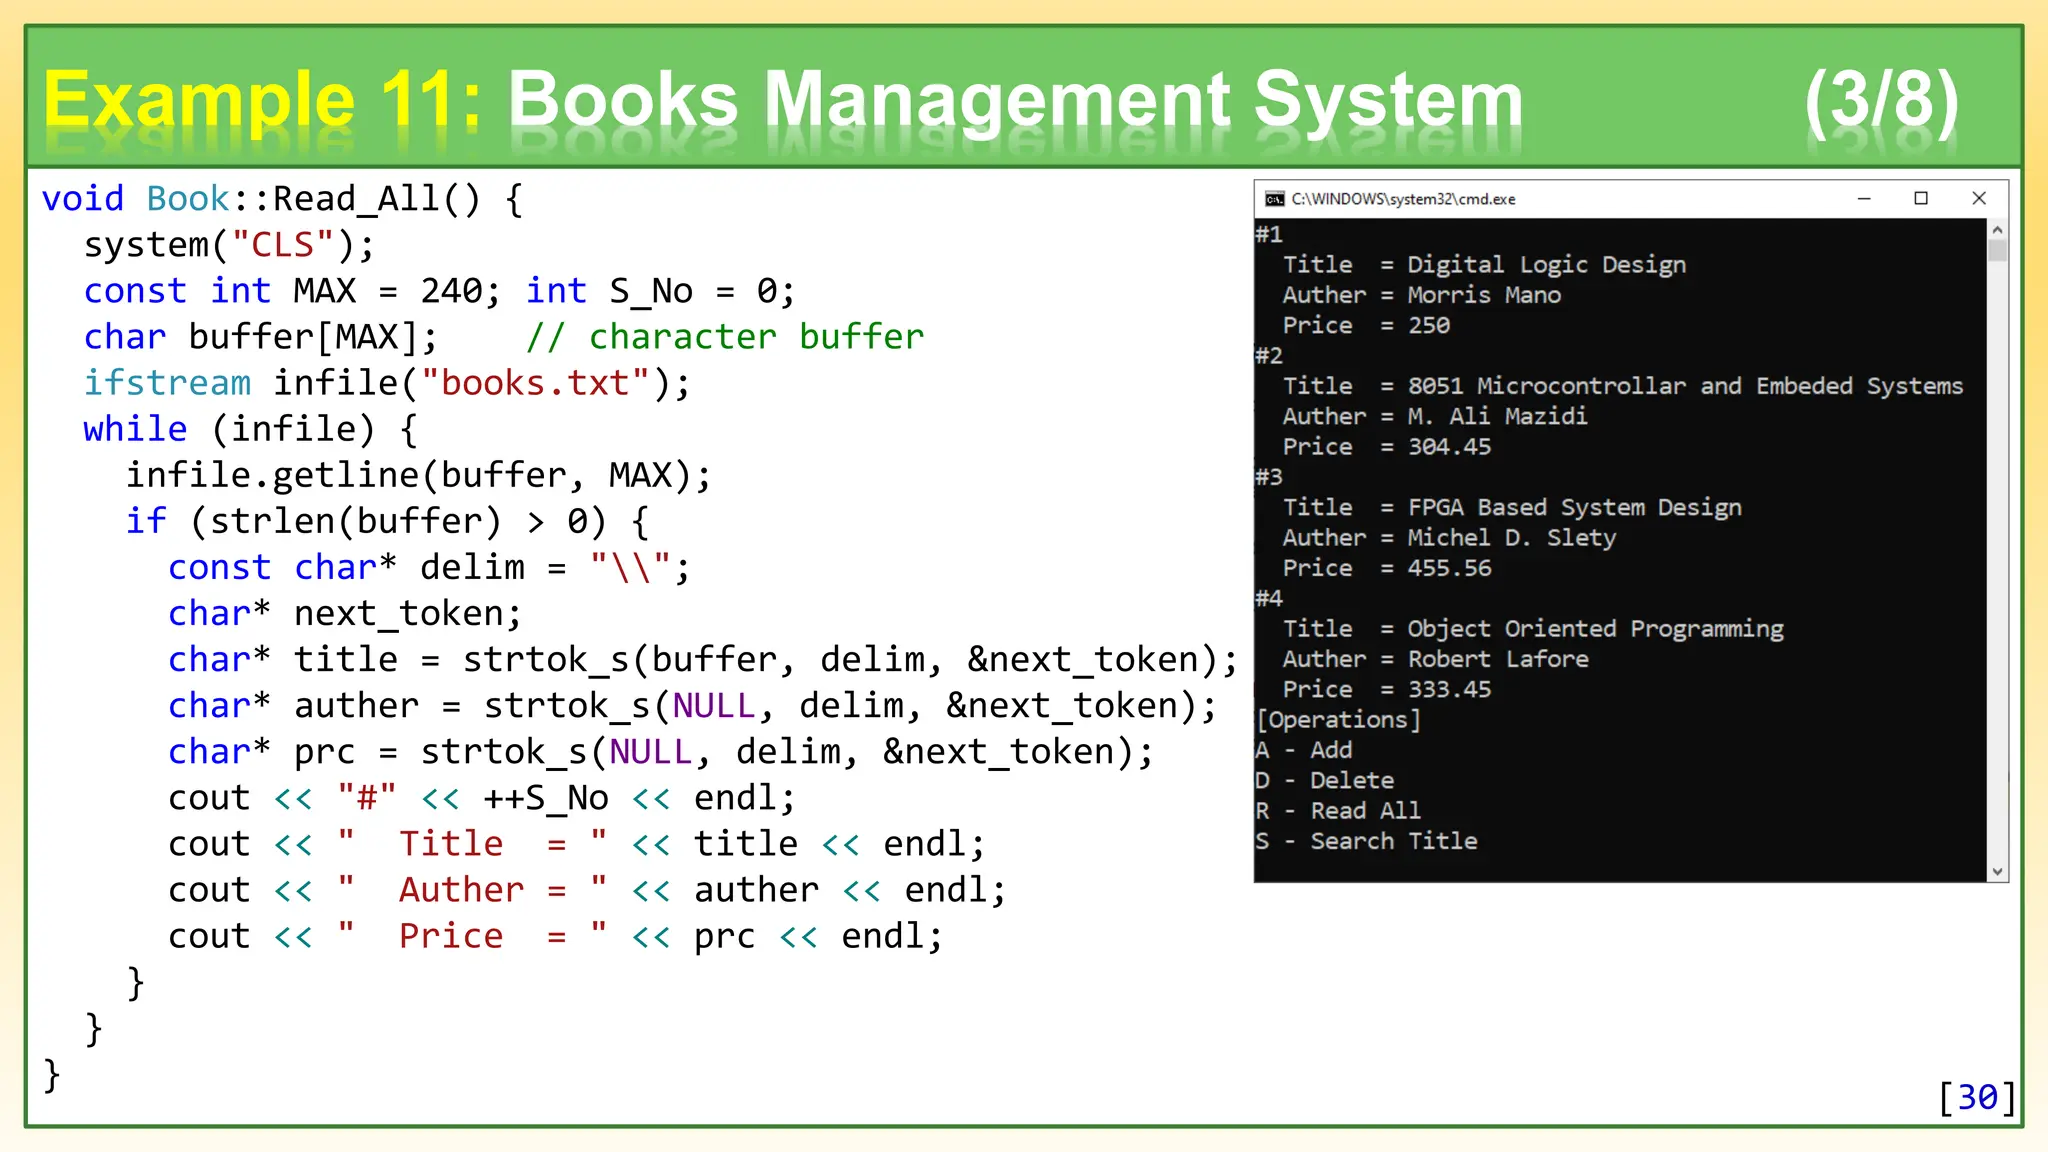2048x1152 pixels.
Task: Click the (3/8) slide counter in header
Action: pyautogui.click(x=1881, y=100)
